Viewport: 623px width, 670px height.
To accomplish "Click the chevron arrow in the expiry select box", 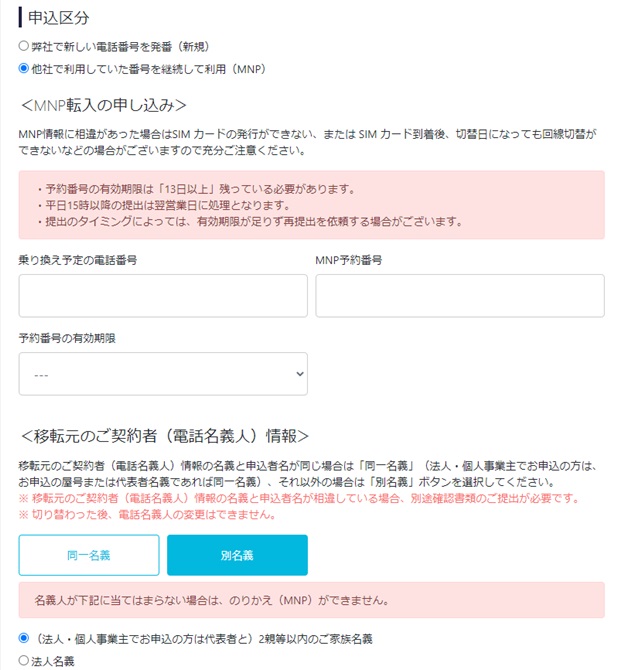I will tap(300, 374).
